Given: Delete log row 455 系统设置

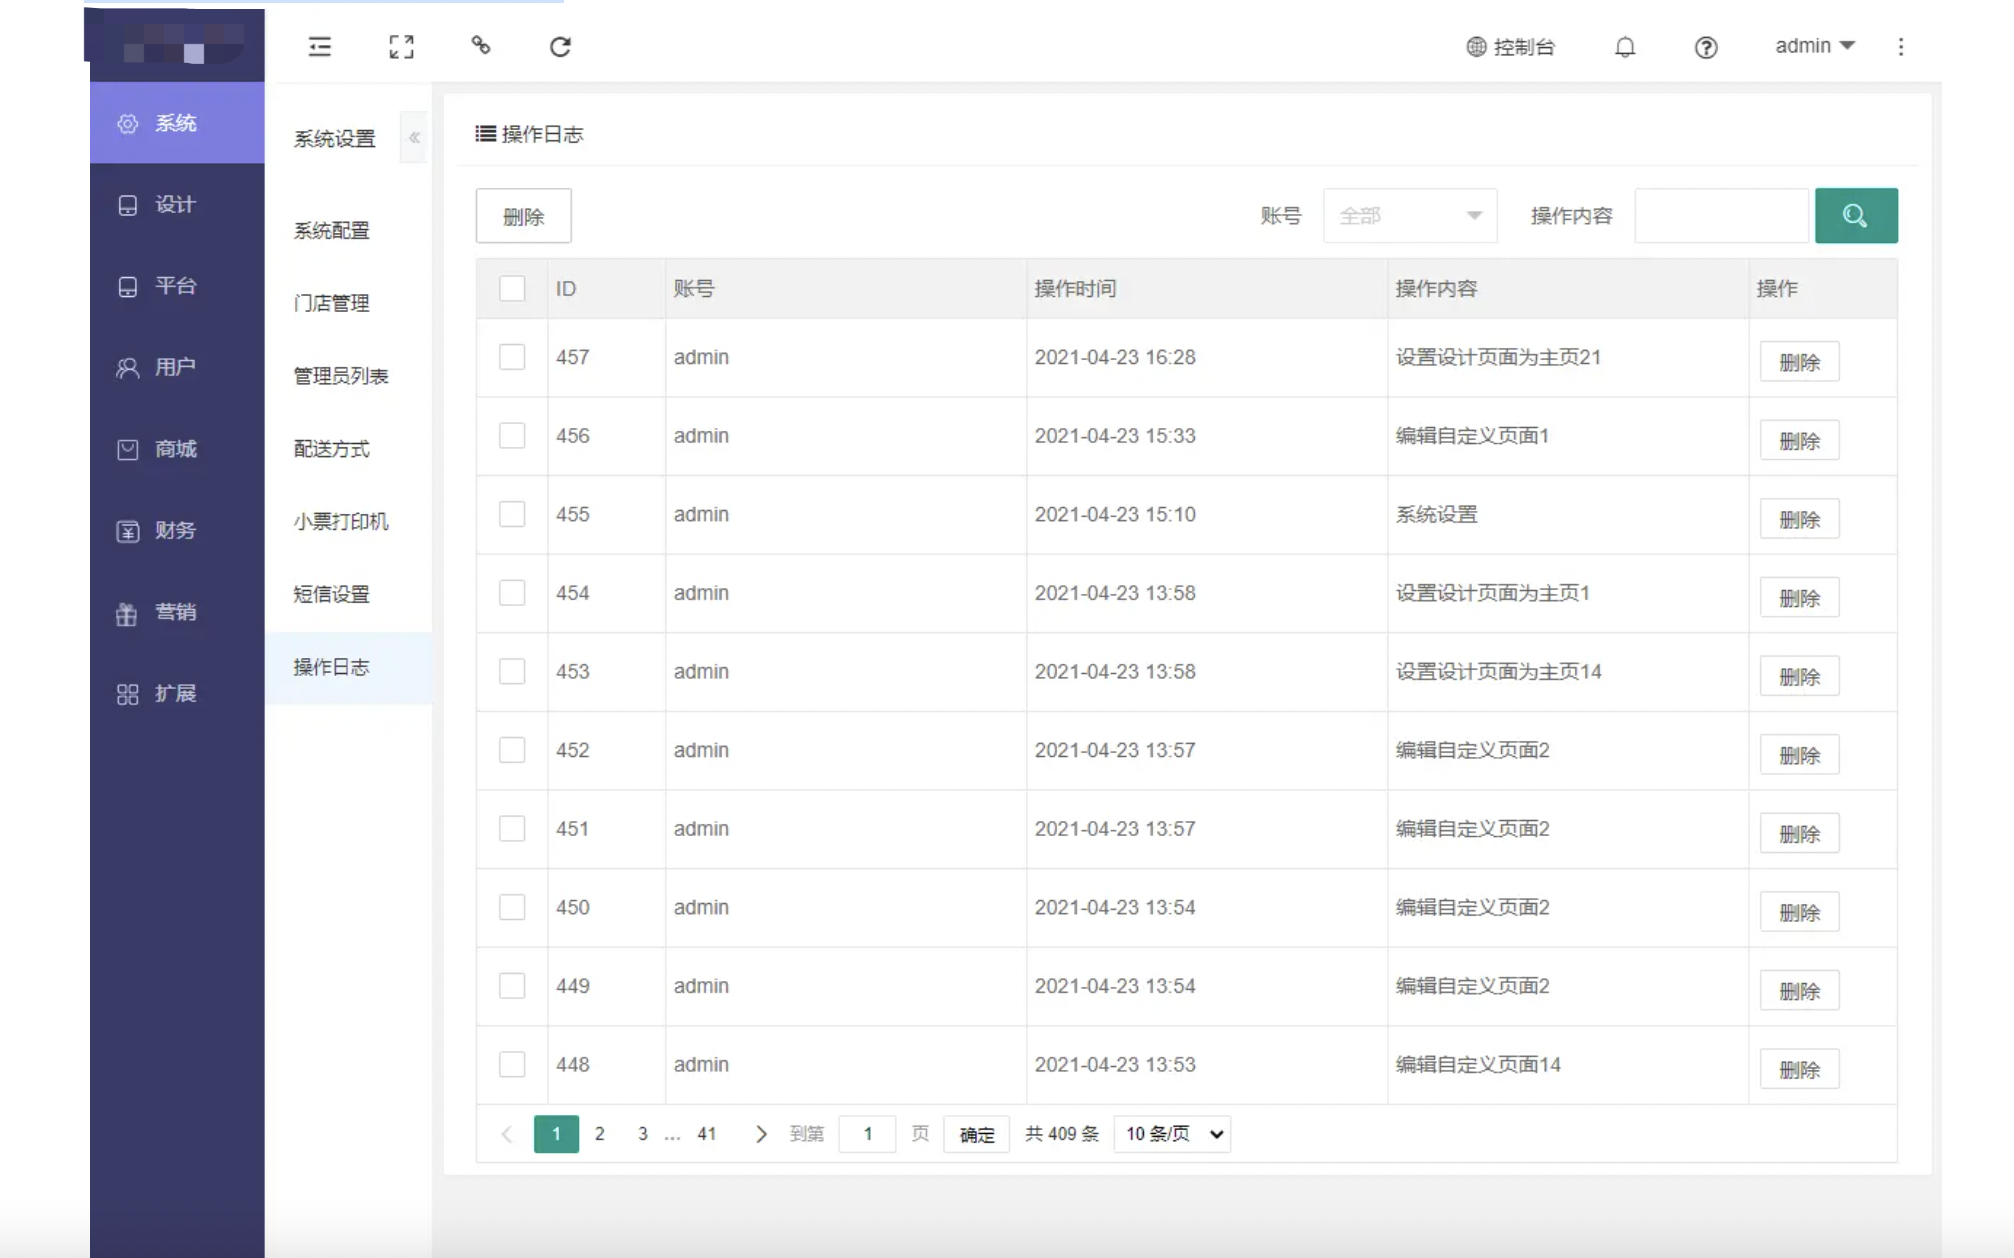Looking at the screenshot, I should point(1799,519).
